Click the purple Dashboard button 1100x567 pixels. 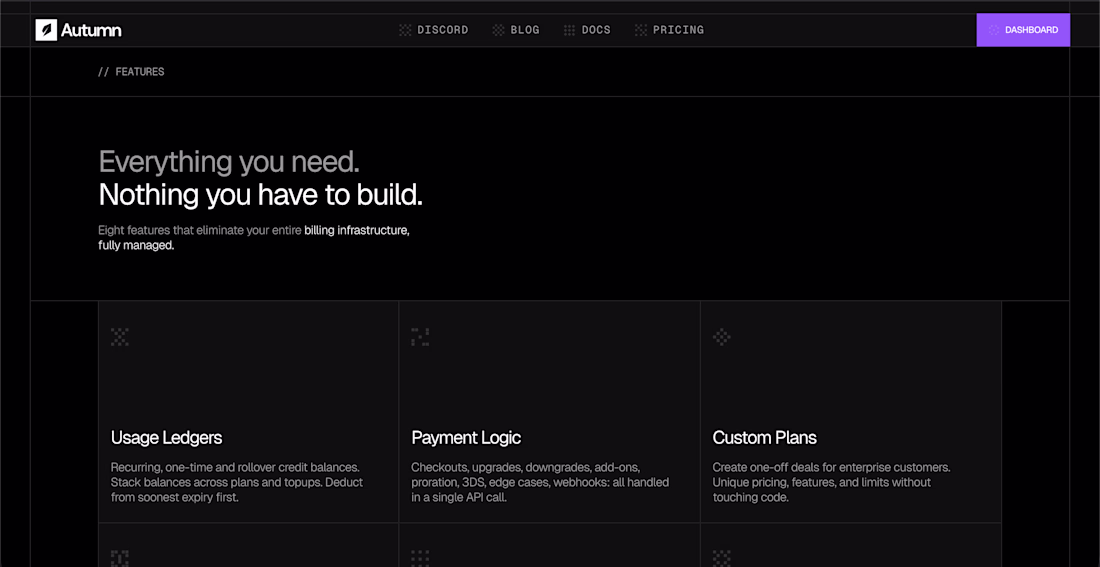point(1023,30)
